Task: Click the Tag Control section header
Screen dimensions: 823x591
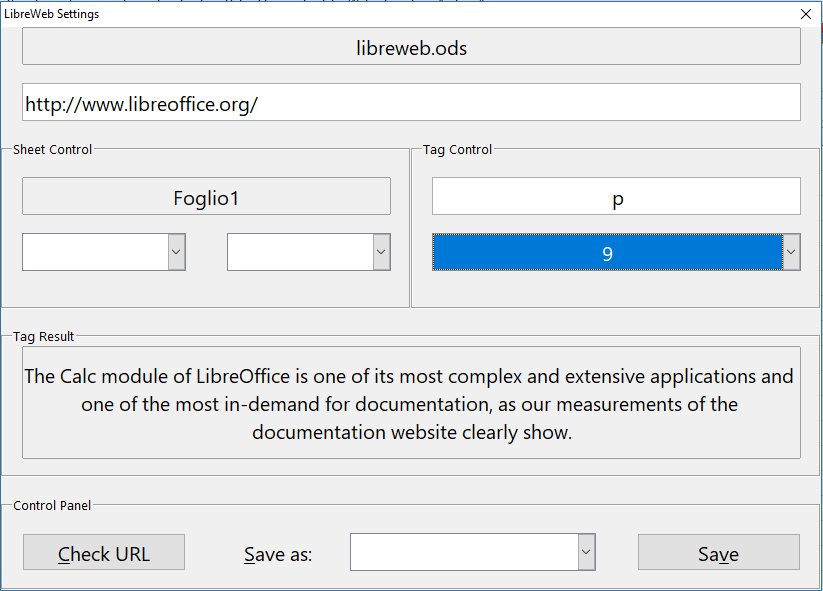Action: [x=456, y=149]
